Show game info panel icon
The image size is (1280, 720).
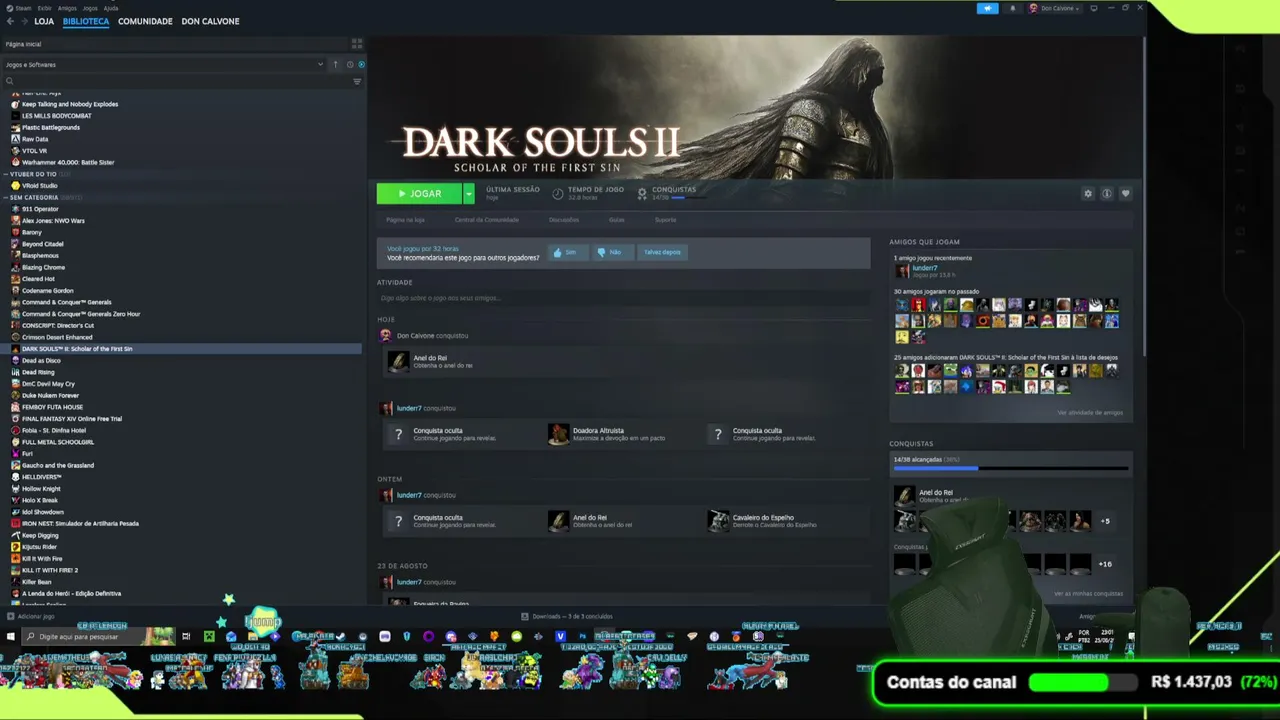[x=1106, y=194]
